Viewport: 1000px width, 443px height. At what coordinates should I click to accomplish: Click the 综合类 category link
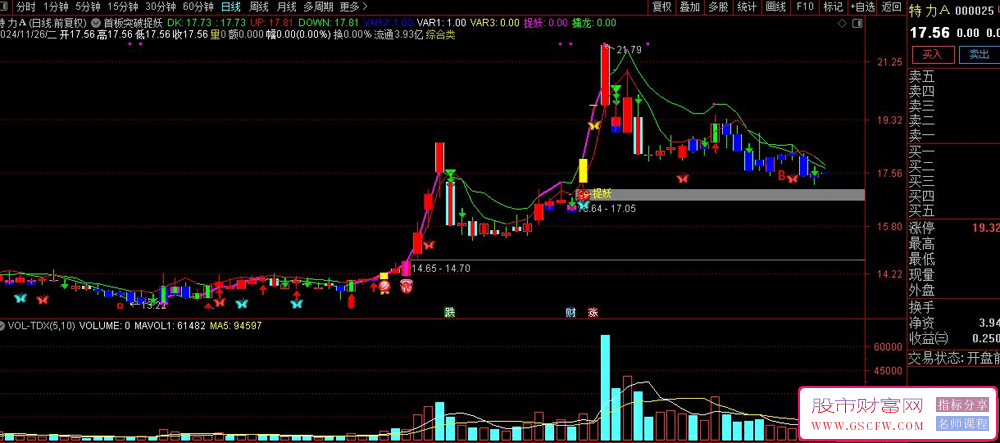click(x=441, y=34)
